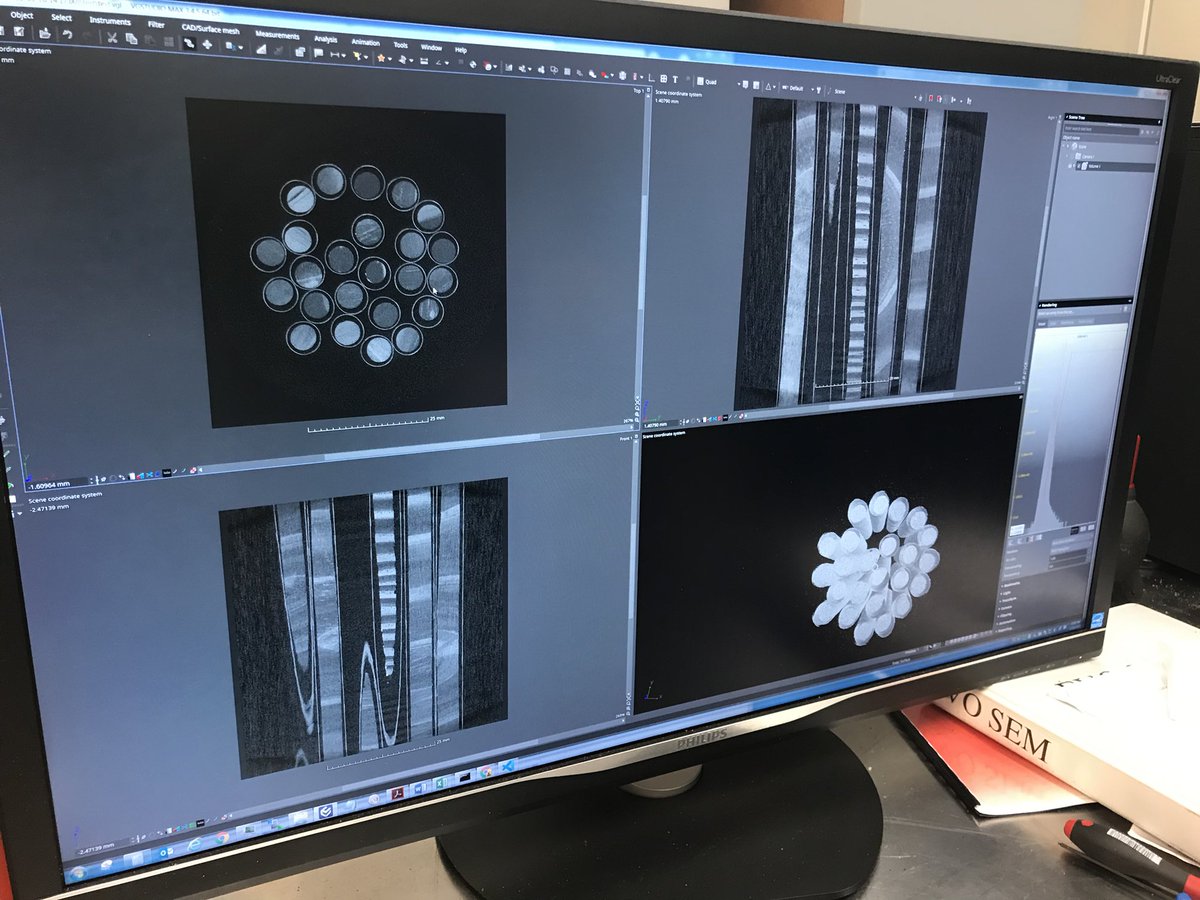The height and width of the screenshot is (900, 1200).
Task: Open the Measurements menu
Action: 277,35
